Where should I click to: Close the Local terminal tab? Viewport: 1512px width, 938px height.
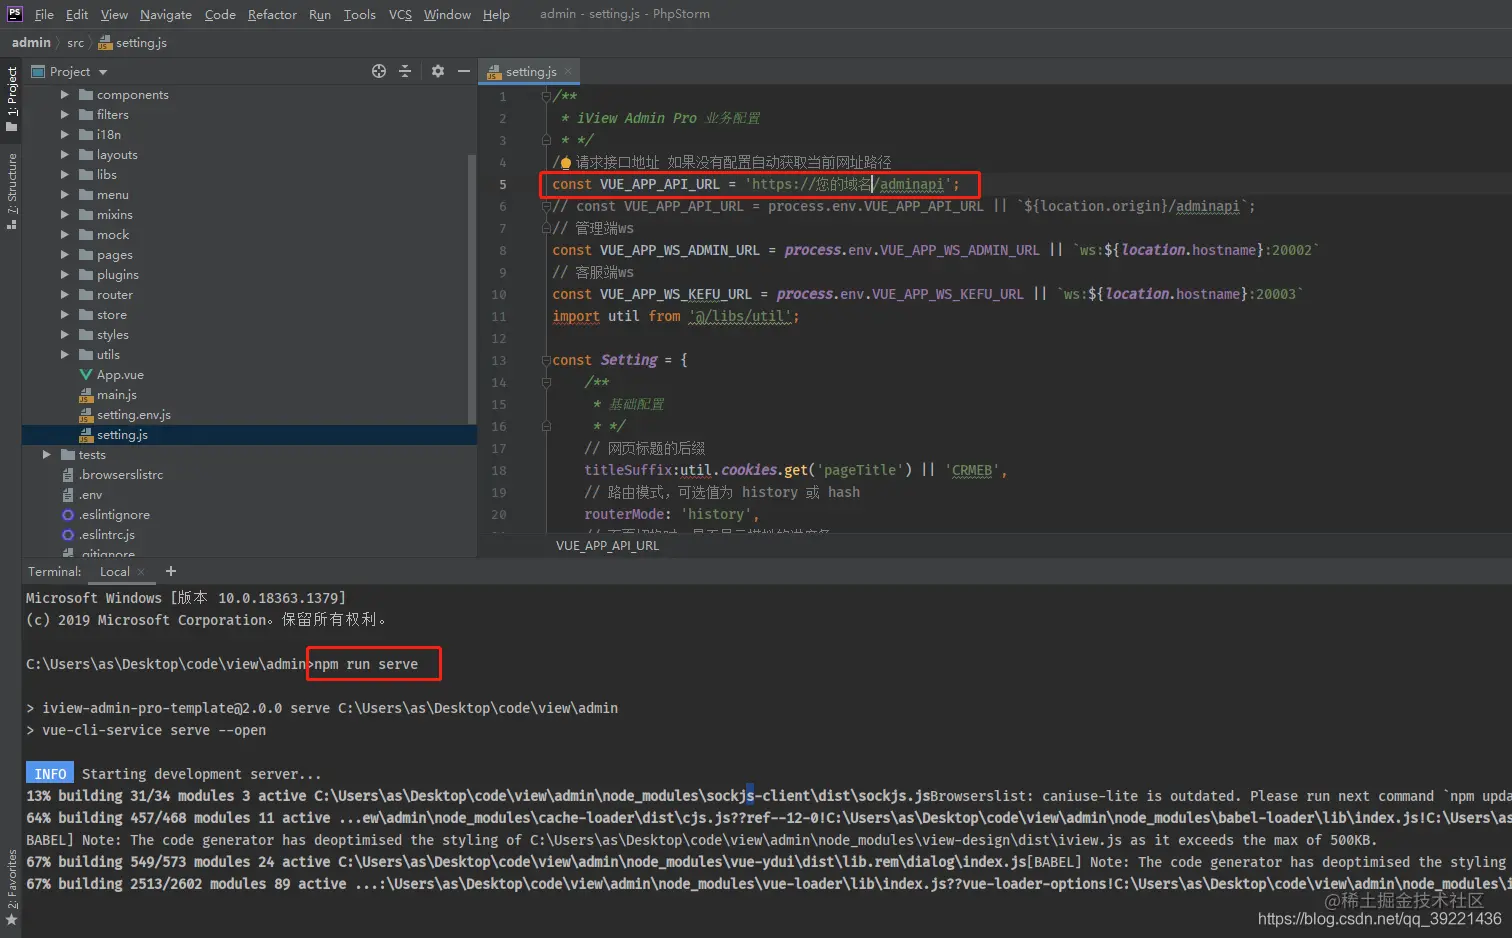tap(141, 572)
